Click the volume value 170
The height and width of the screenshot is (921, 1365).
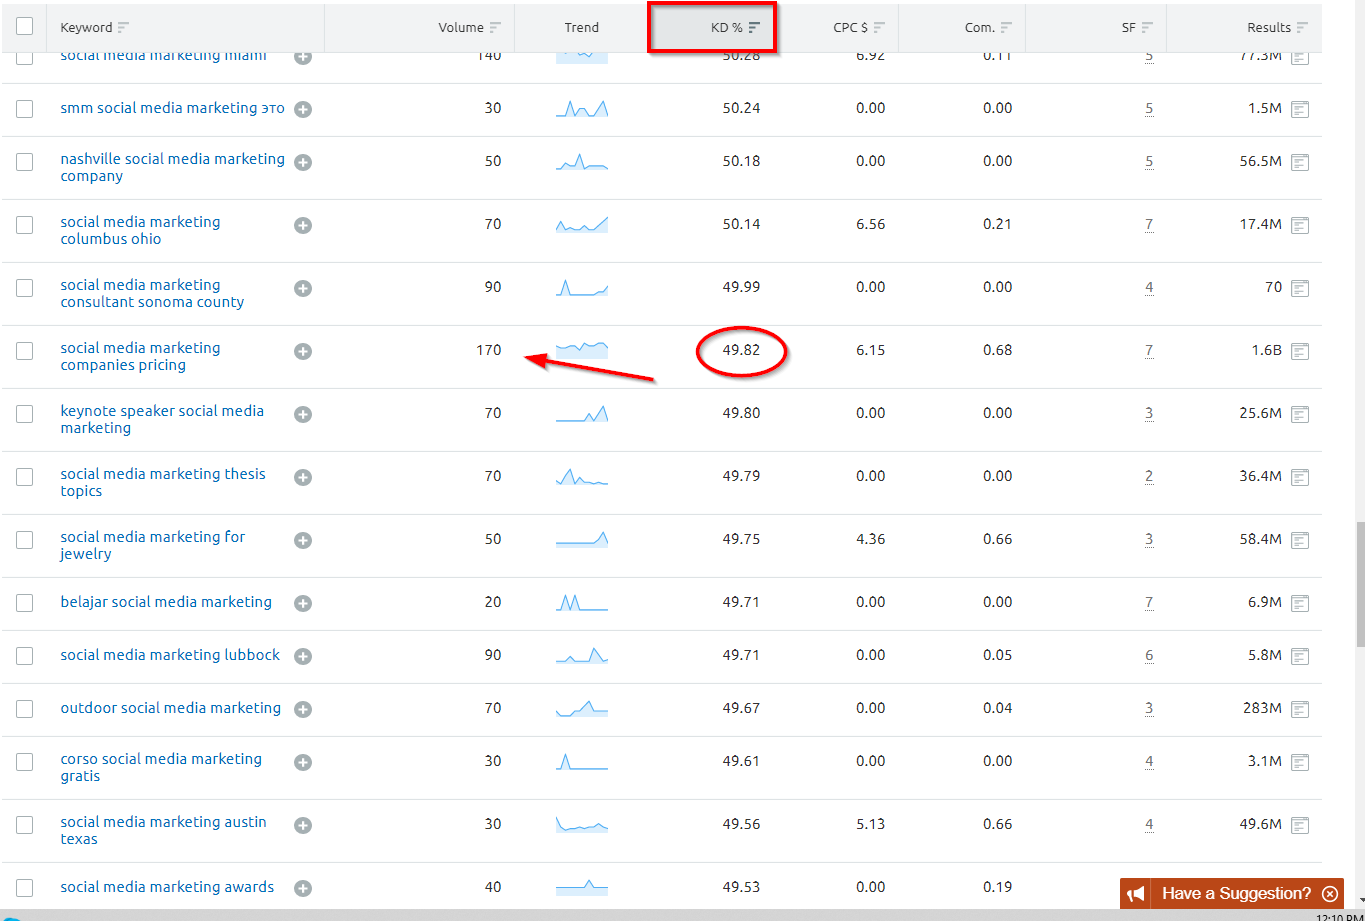(489, 351)
